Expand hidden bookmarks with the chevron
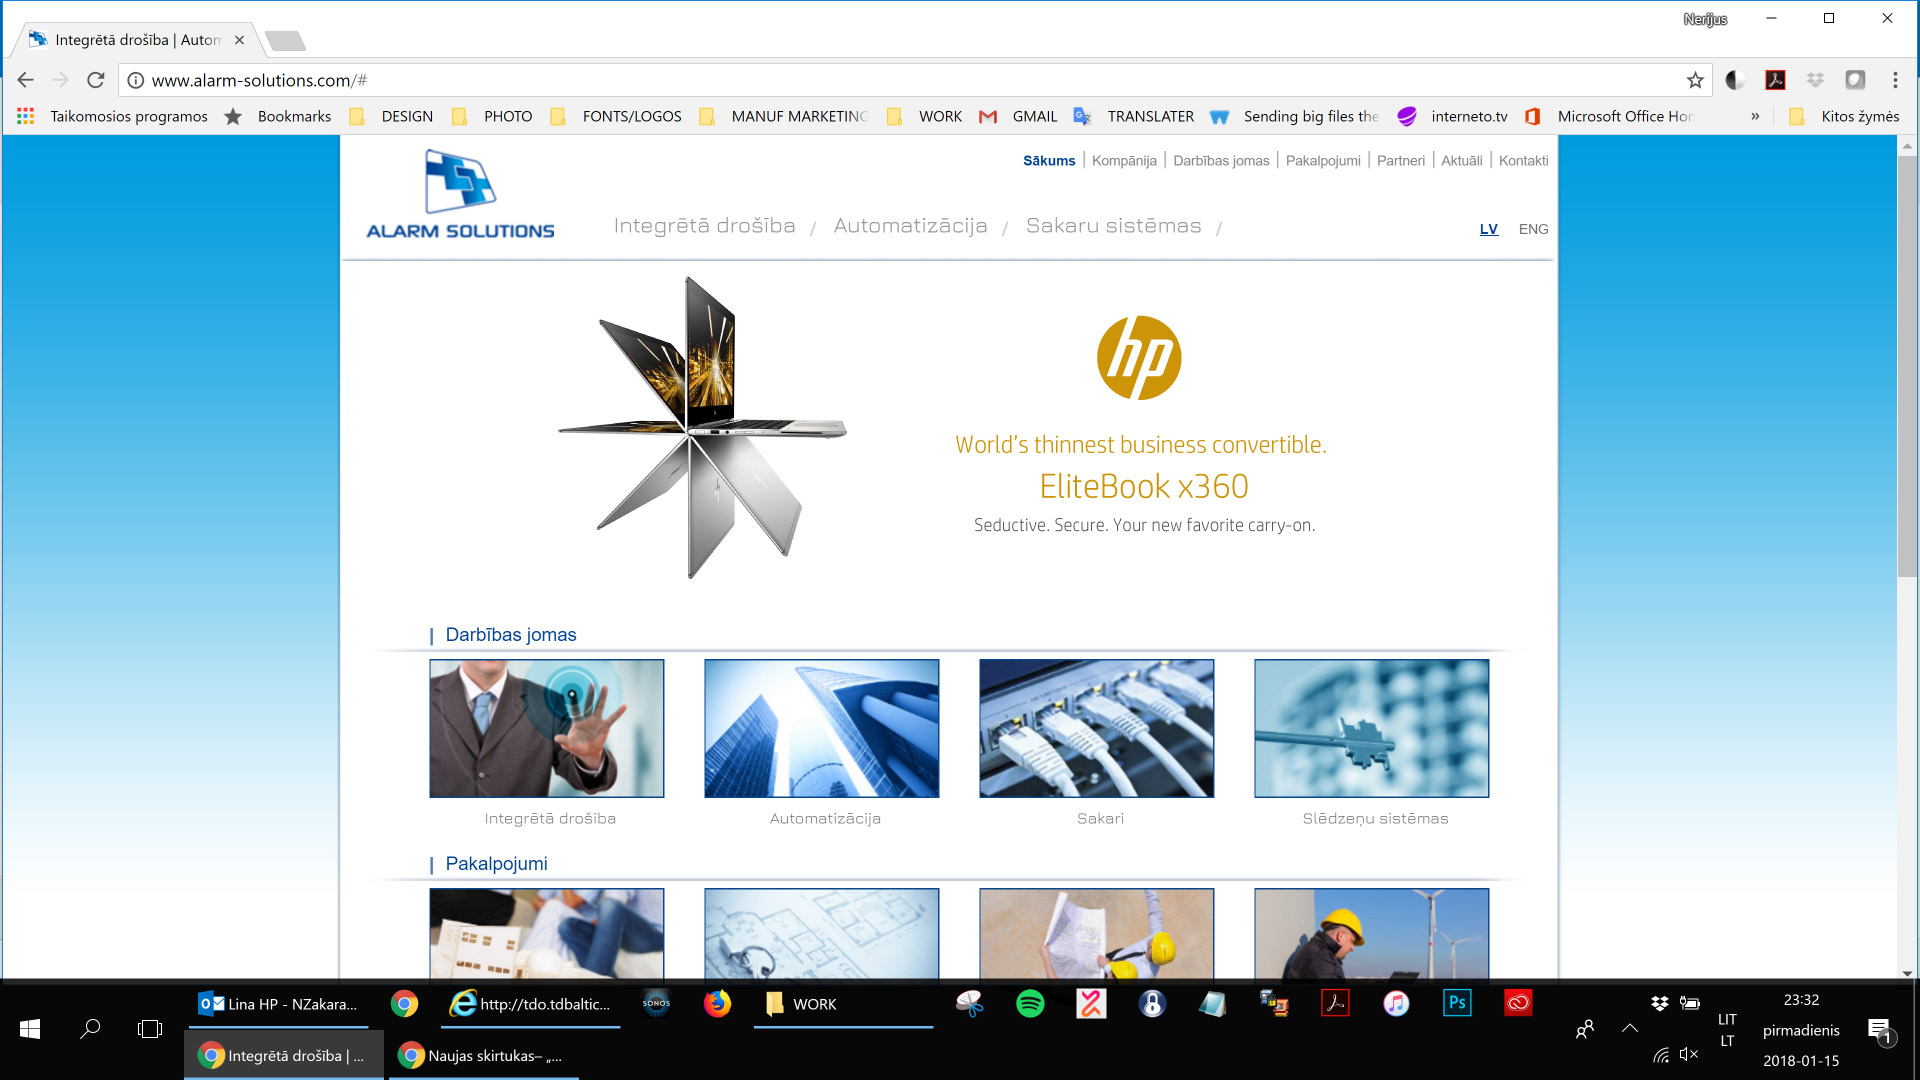1920x1080 pixels. (1755, 116)
